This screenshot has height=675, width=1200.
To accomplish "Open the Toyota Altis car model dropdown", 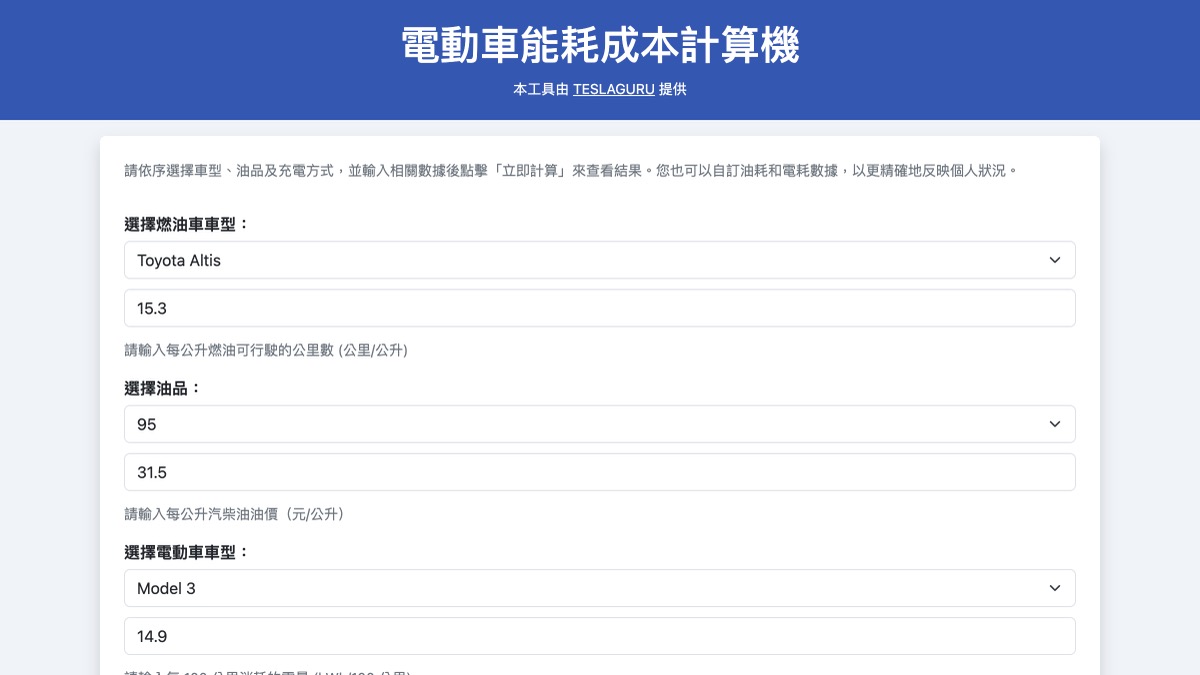I will coord(600,260).
